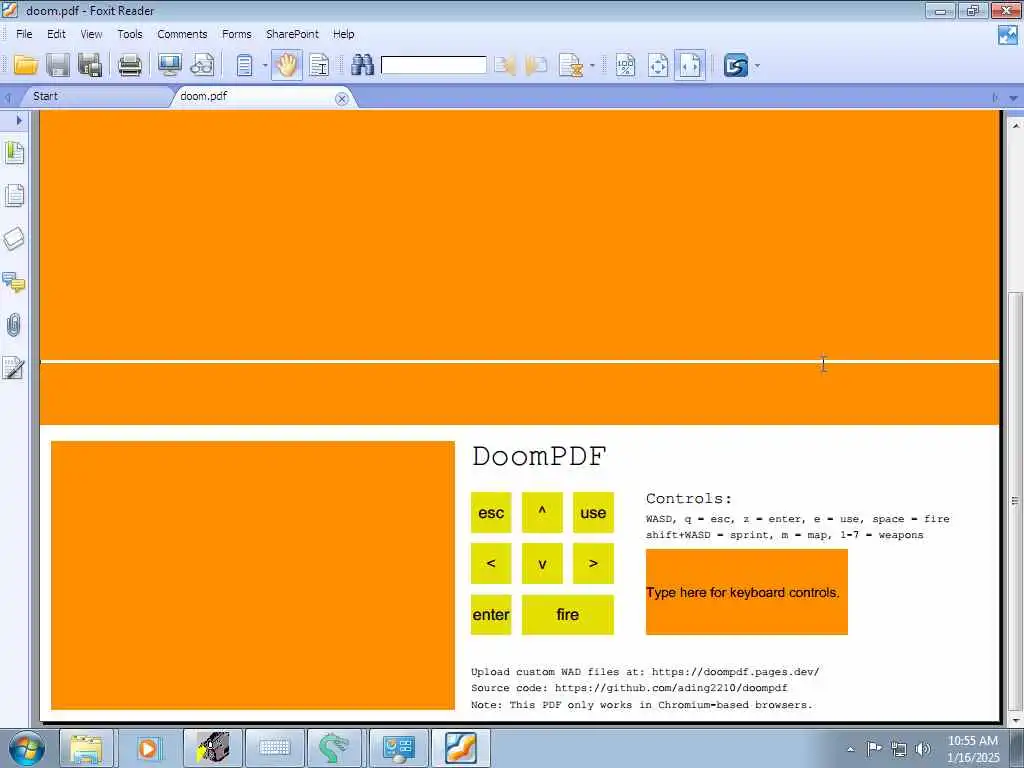Click the monitor full-screen icon
1024x768 pixels.
(170, 65)
